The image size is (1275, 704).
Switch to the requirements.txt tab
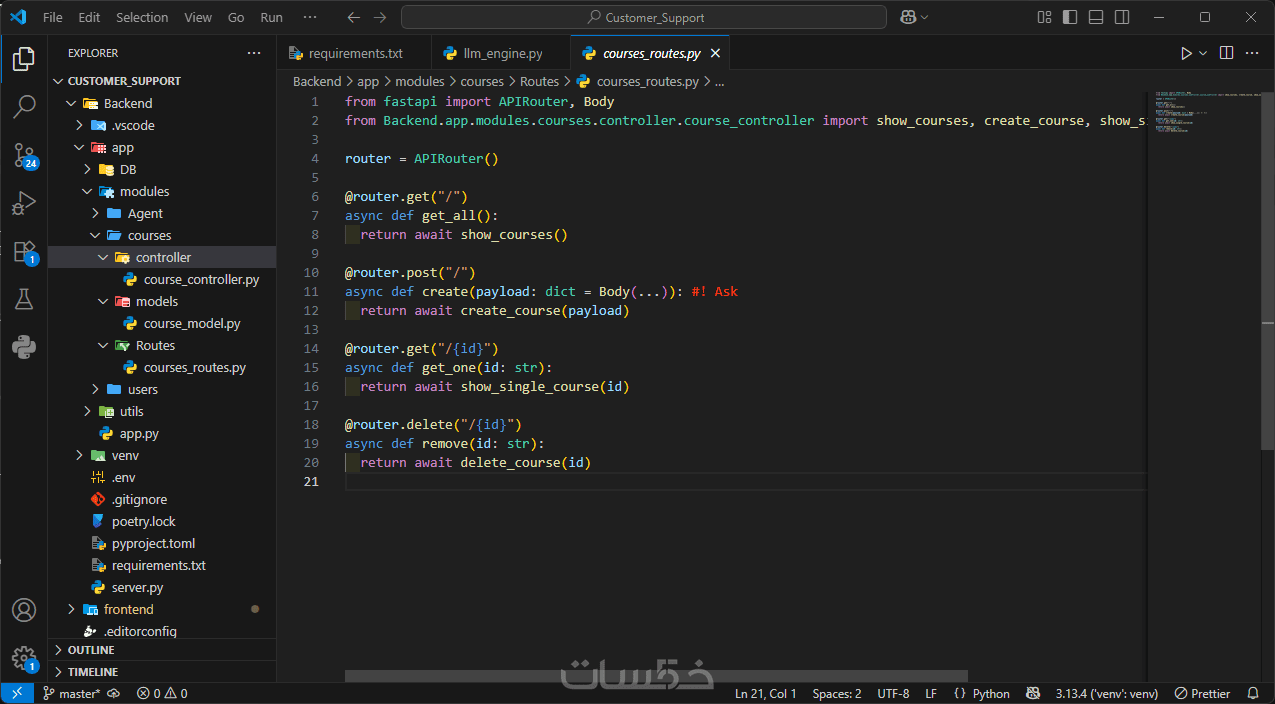355,53
